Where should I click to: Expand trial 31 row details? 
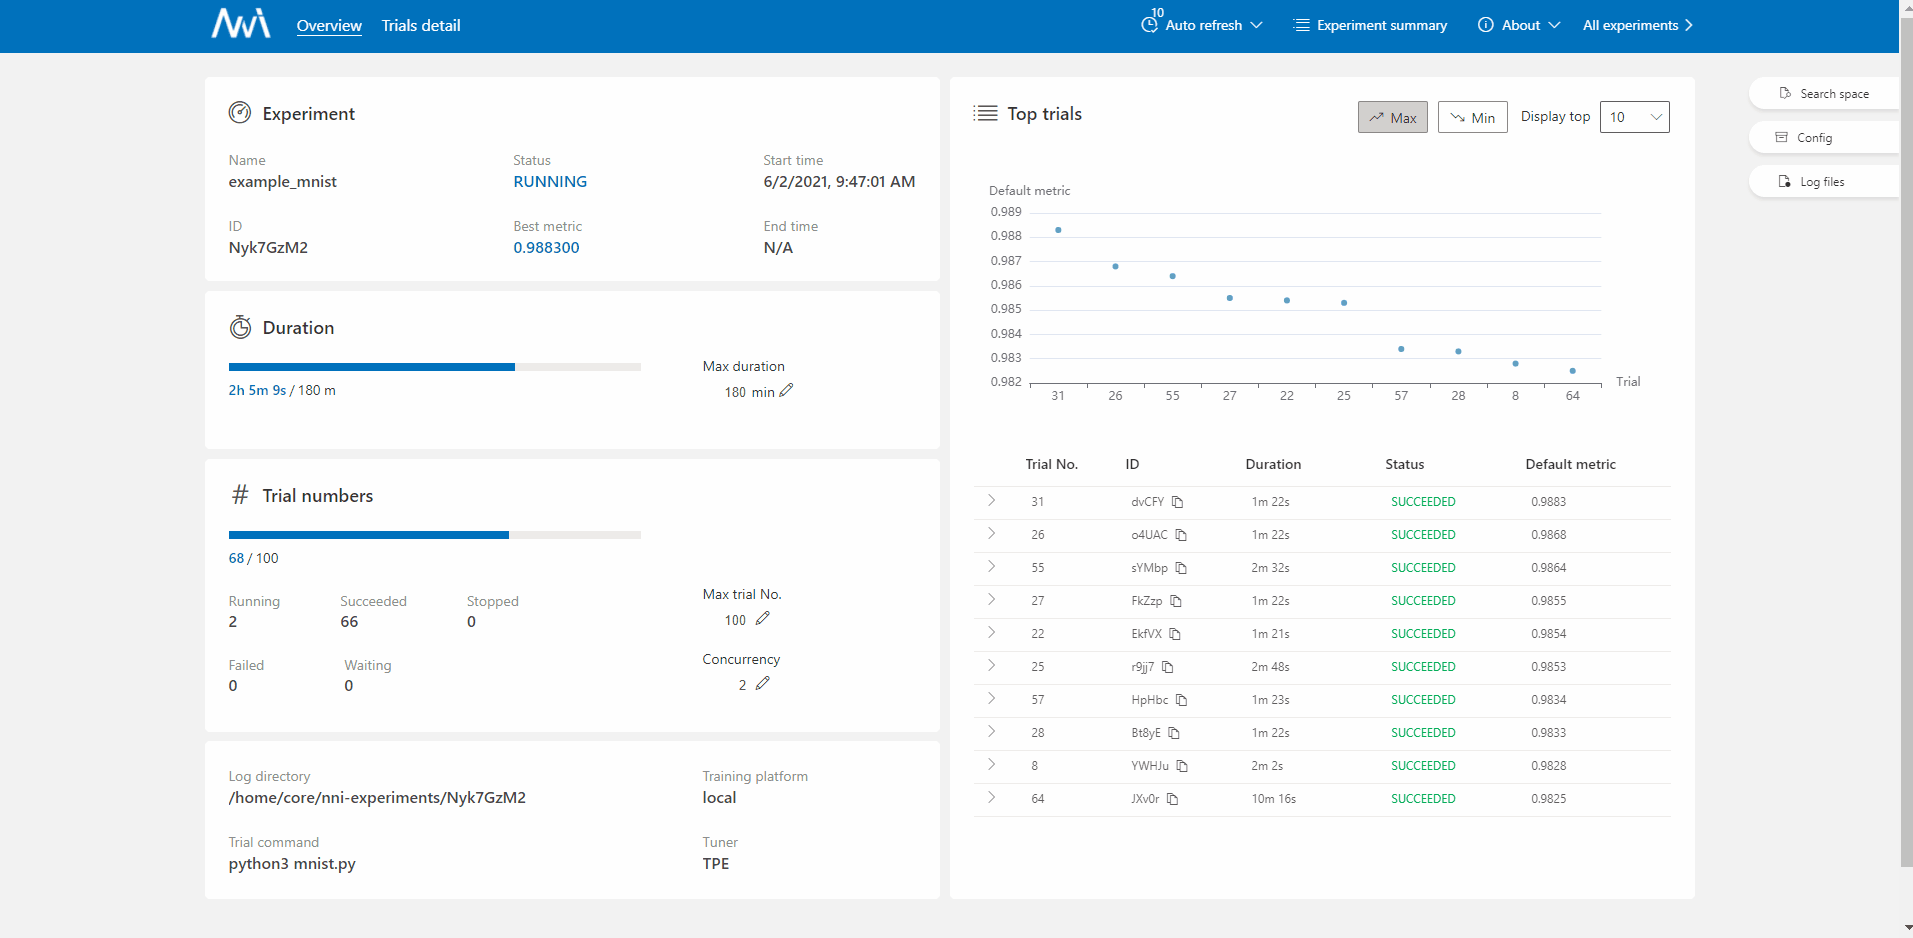(x=991, y=501)
